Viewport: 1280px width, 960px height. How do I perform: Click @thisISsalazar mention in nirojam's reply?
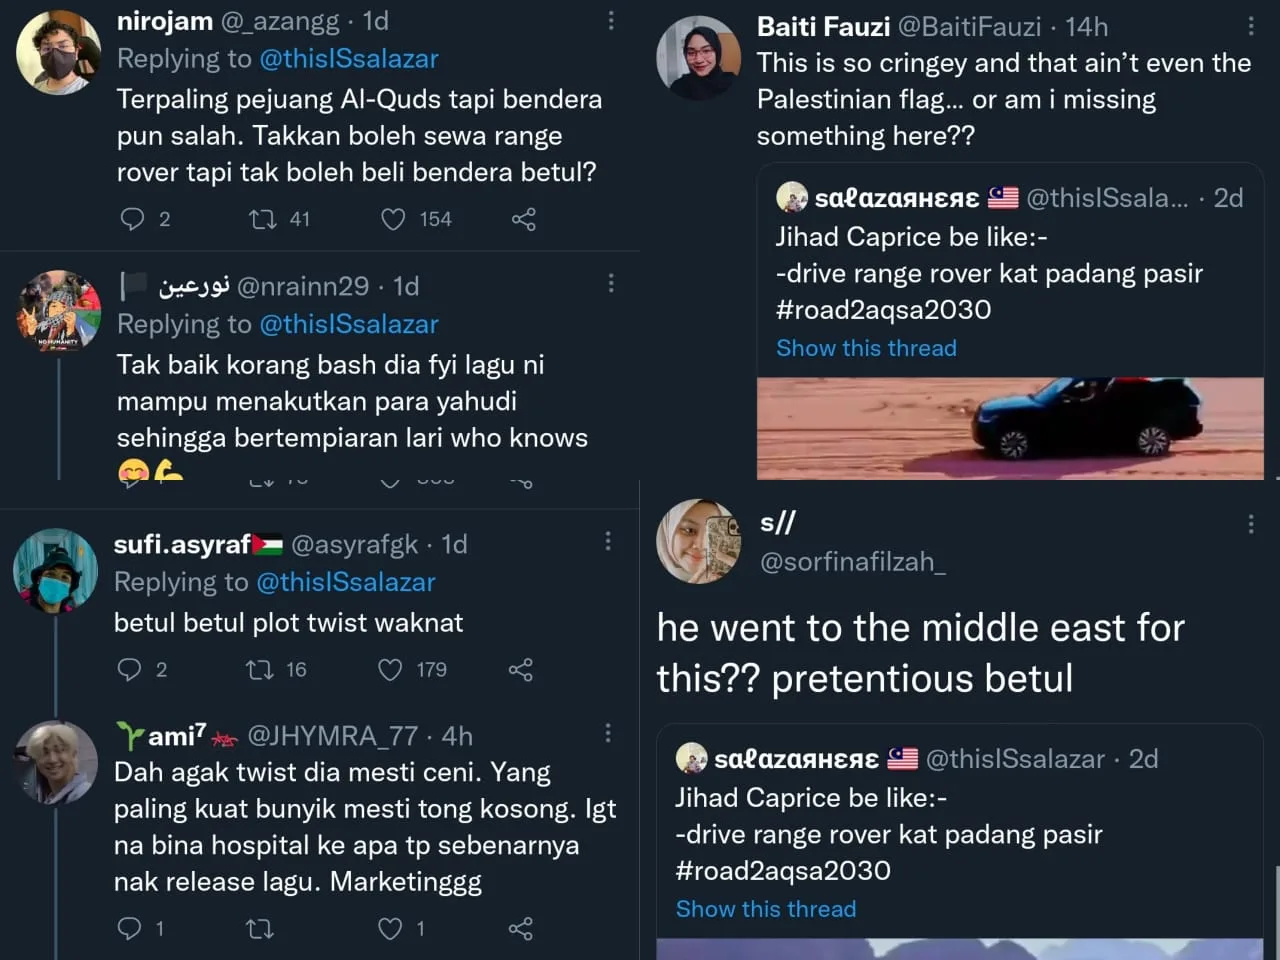tap(348, 59)
